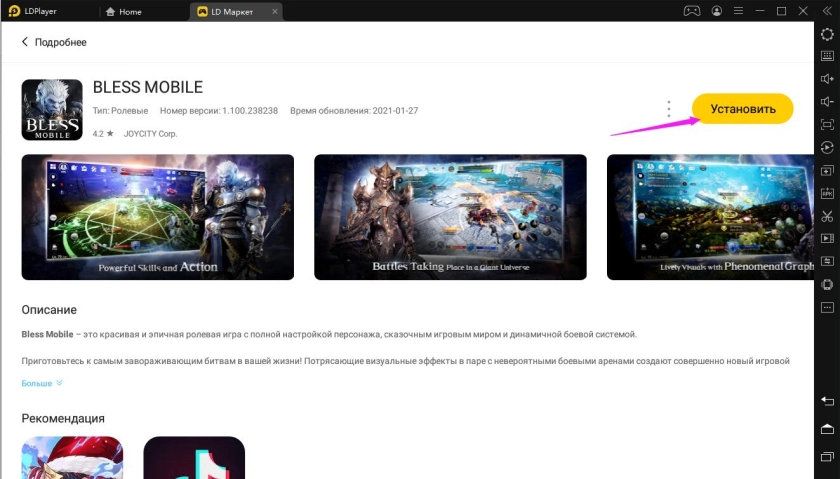The image size is (840, 479).
Task: Install APK file icon
Action: pyautogui.click(x=827, y=193)
